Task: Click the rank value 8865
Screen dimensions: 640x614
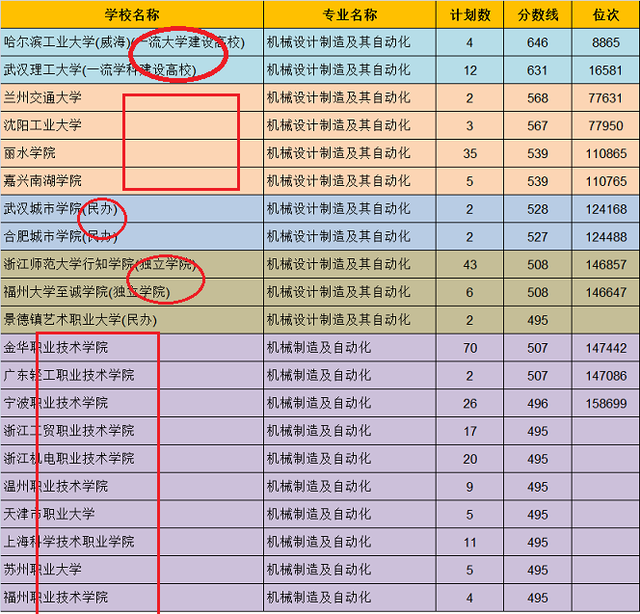Action: click(606, 42)
